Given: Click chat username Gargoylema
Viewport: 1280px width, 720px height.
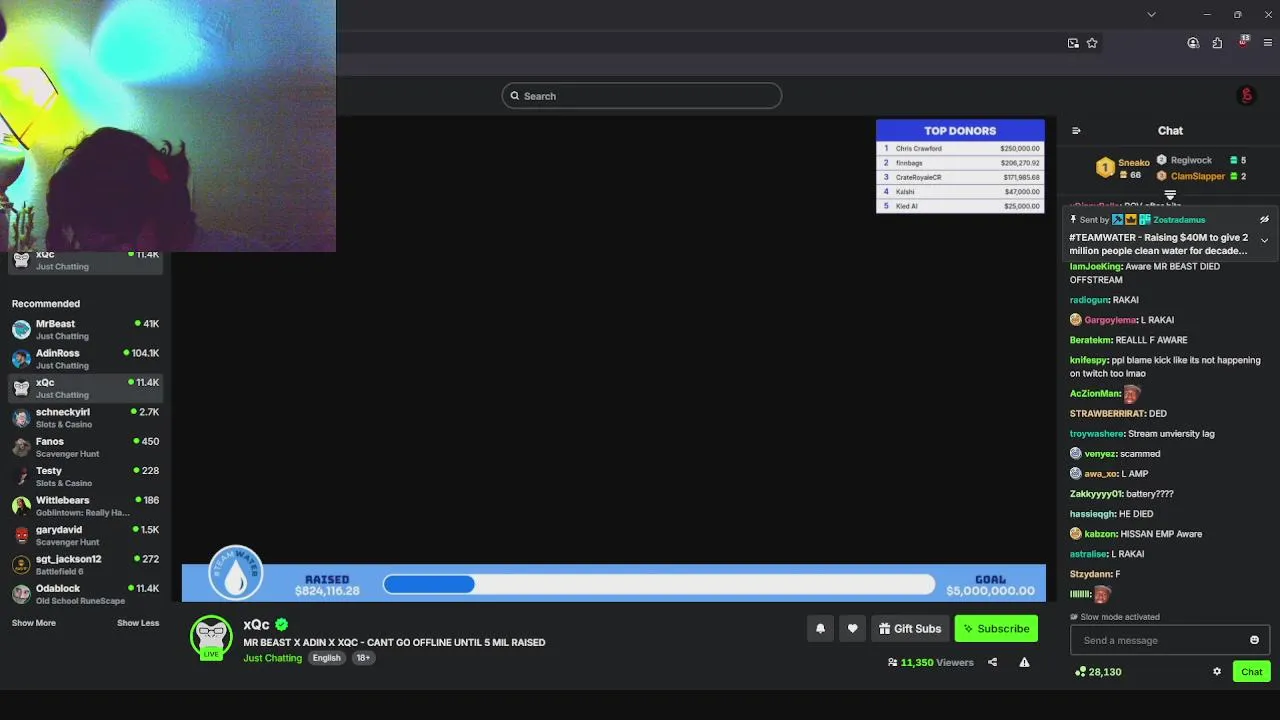Looking at the screenshot, I should pyautogui.click(x=1110, y=320).
